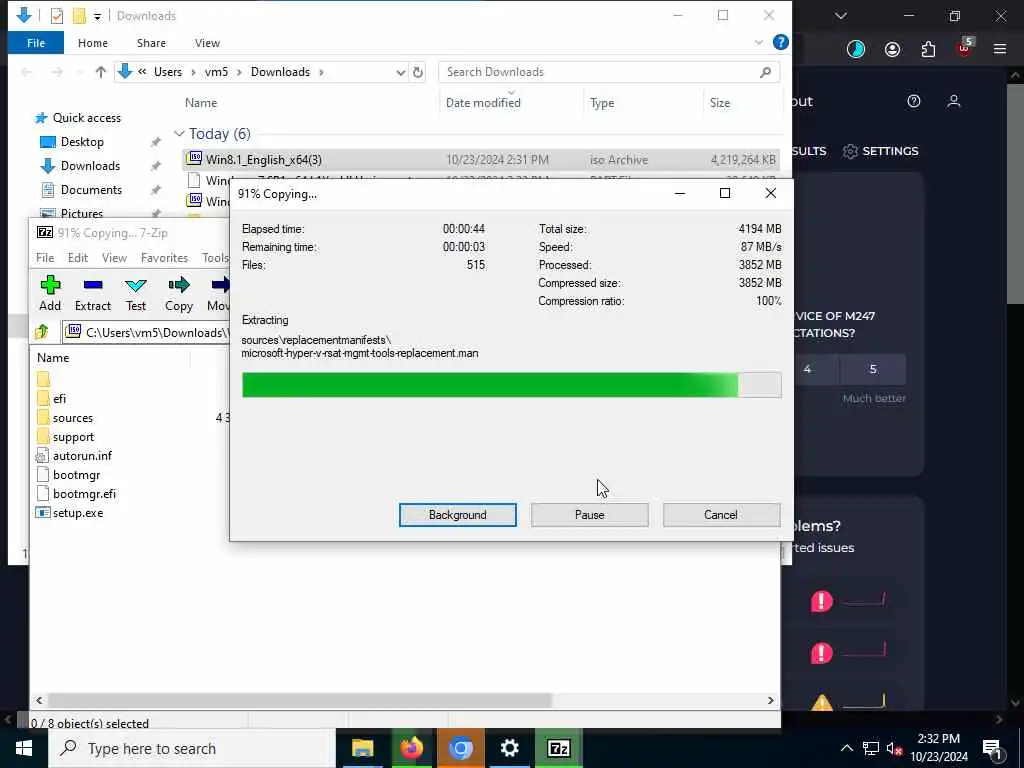Open the 7-Zip View menu
Image resolution: width=1024 pixels, height=768 pixels.
click(114, 258)
